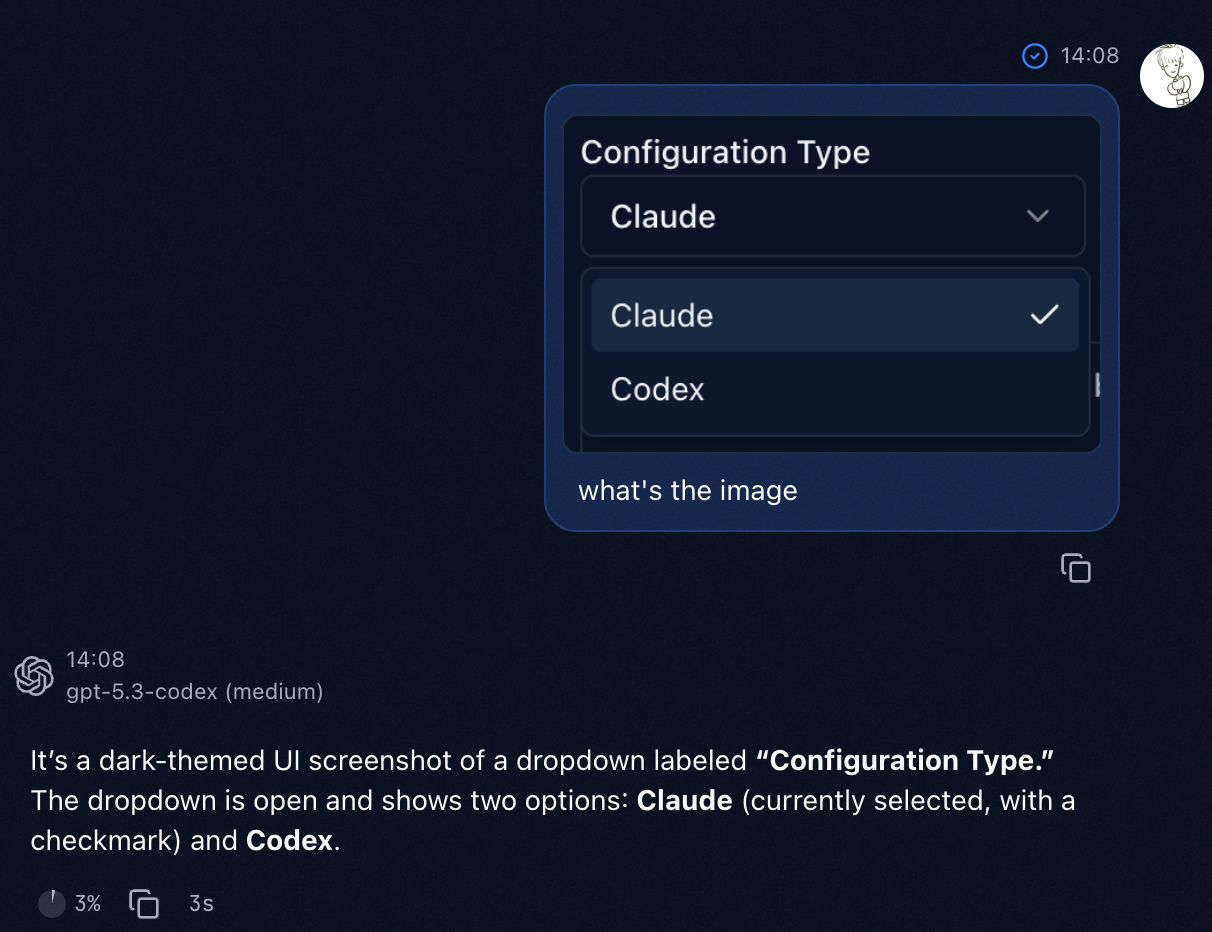This screenshot has width=1212, height=932.
Task: Copy the assistant response with copy icon
Action: click(144, 904)
